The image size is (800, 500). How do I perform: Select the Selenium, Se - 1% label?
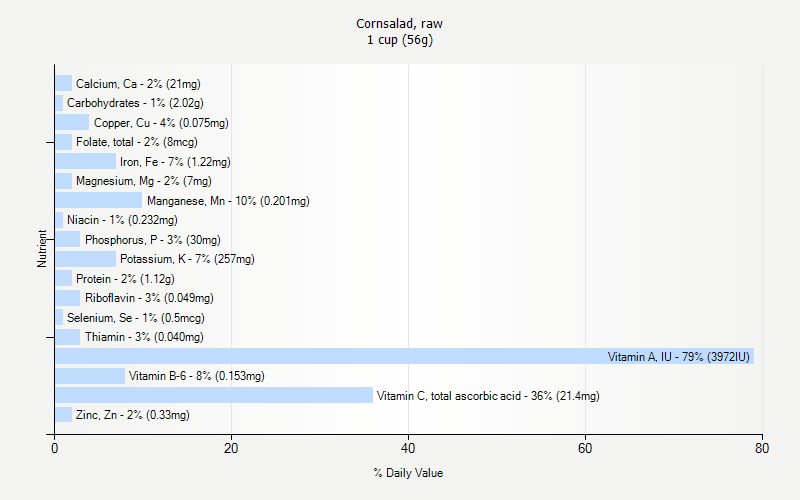coord(136,318)
